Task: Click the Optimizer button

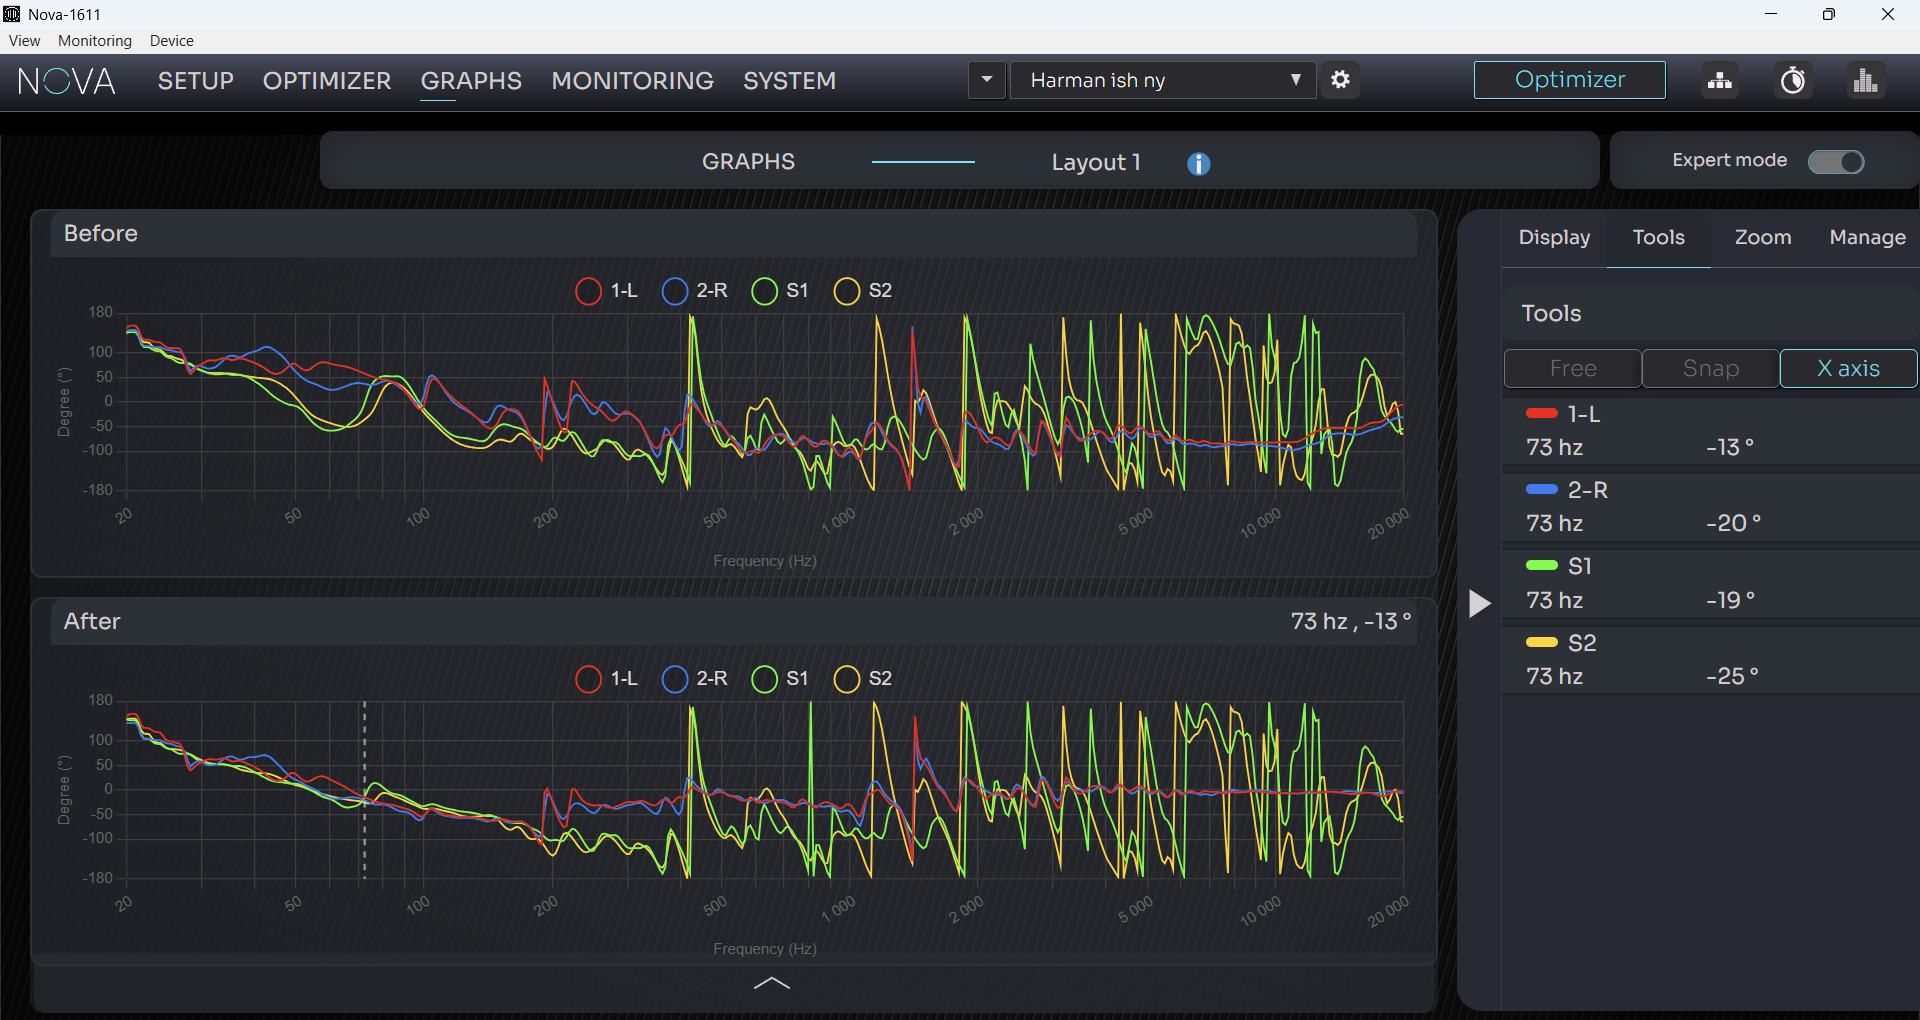Action: [1569, 80]
